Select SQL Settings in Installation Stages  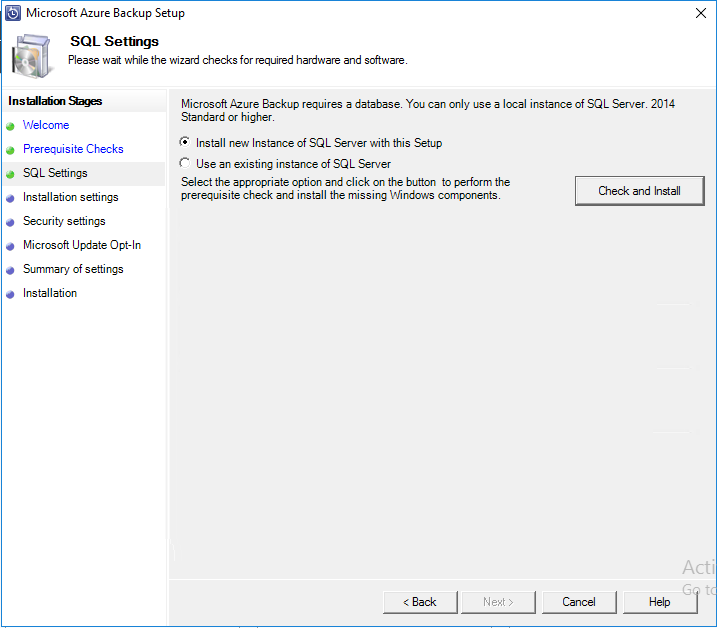coord(55,173)
